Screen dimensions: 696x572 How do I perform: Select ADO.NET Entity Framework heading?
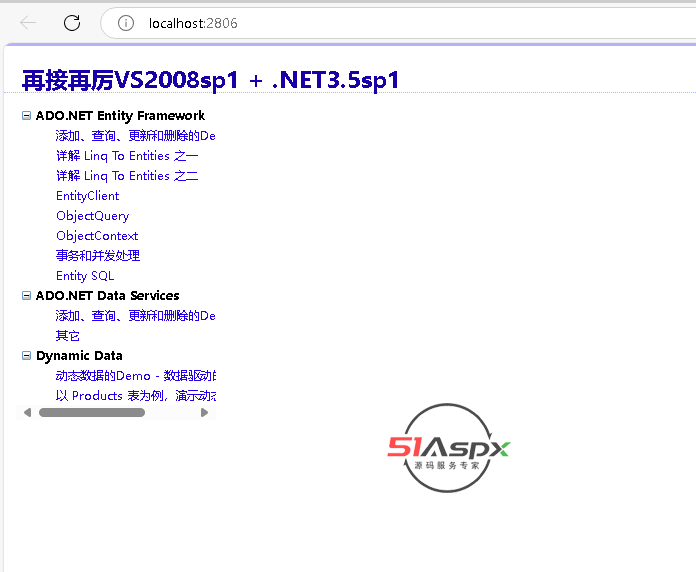120,116
